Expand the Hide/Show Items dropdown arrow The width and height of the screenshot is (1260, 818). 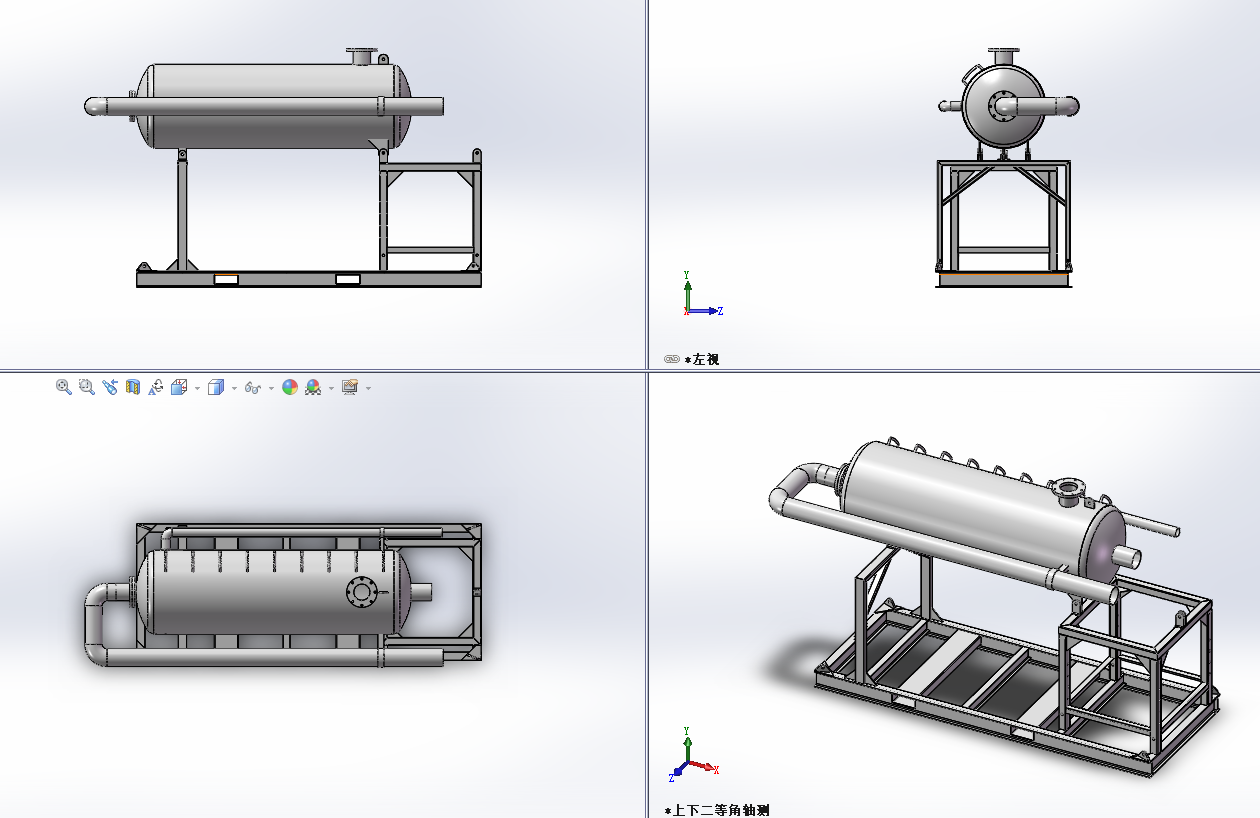(x=271, y=388)
